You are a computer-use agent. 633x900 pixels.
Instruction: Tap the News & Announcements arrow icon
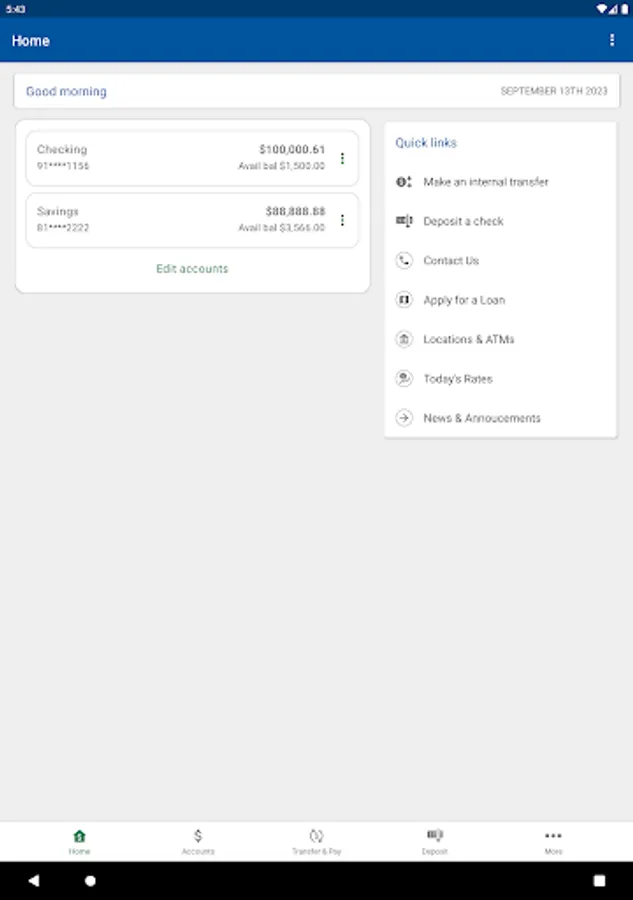pyautogui.click(x=404, y=418)
